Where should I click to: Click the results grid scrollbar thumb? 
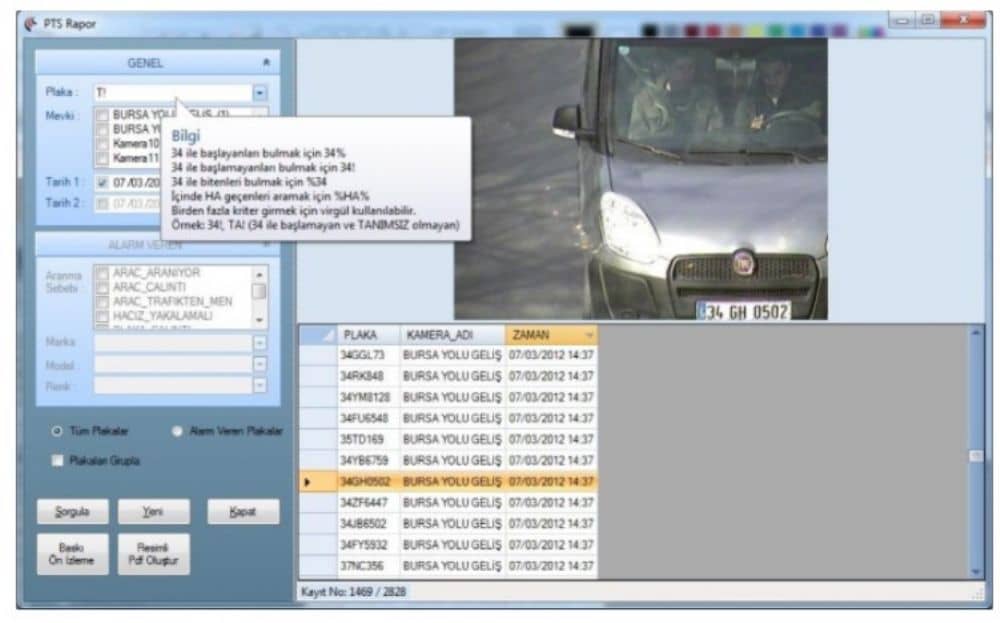pyautogui.click(x=976, y=457)
